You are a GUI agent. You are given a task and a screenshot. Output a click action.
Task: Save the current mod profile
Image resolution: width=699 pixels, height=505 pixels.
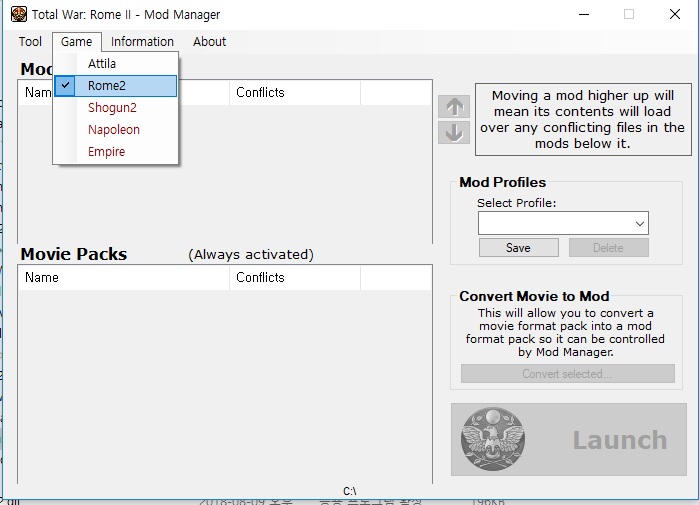click(x=518, y=248)
